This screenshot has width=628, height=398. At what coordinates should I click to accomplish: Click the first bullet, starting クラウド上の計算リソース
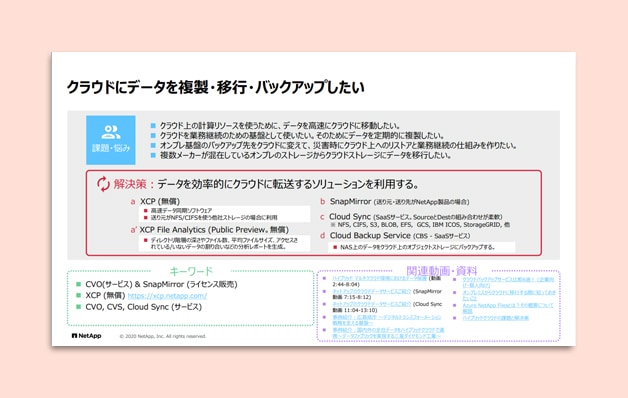pos(280,126)
